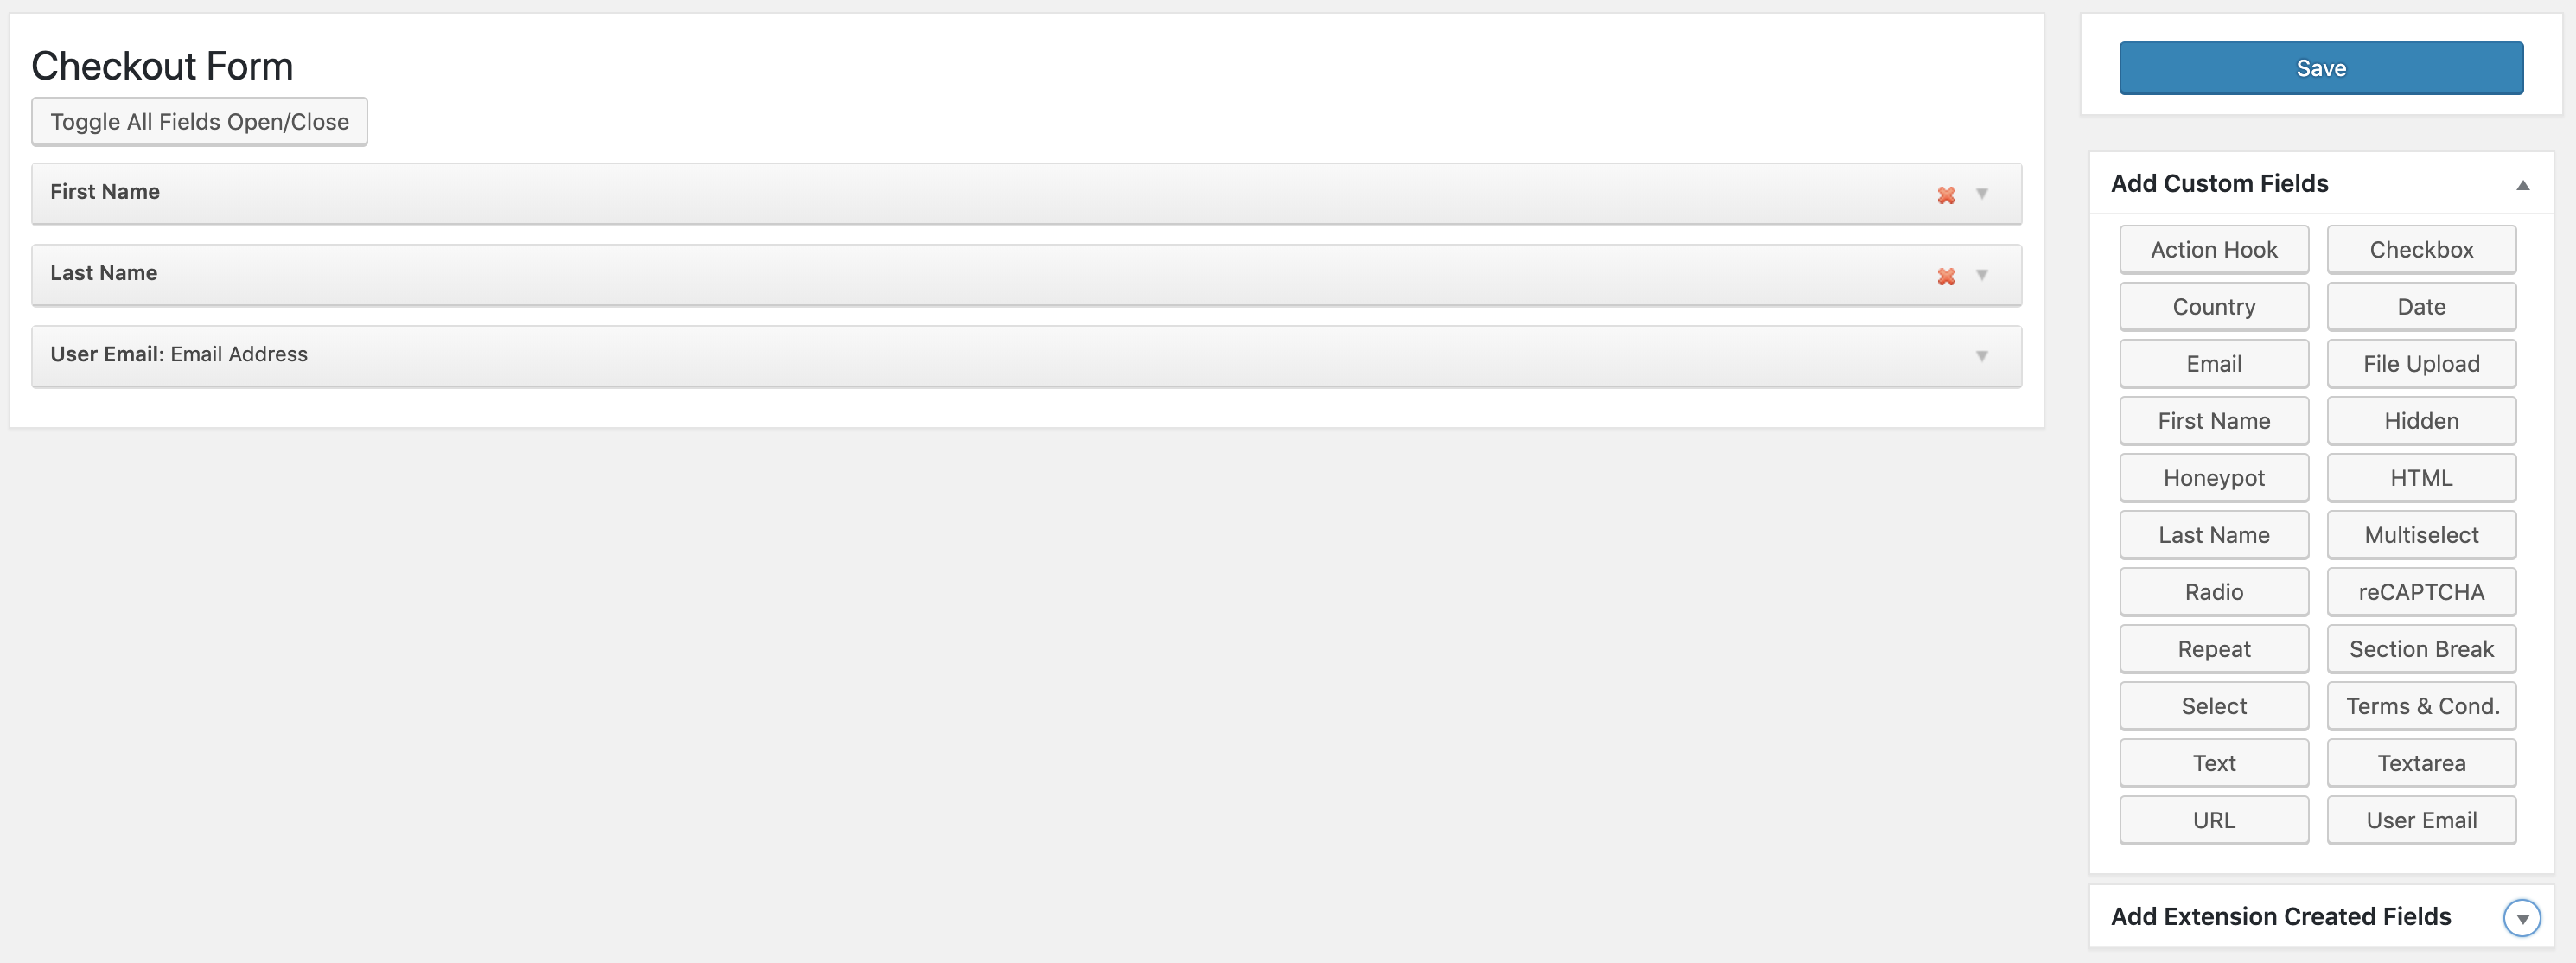Image resolution: width=2576 pixels, height=963 pixels.
Task: Collapse the Add Custom Fields panel
Action: 2520,182
